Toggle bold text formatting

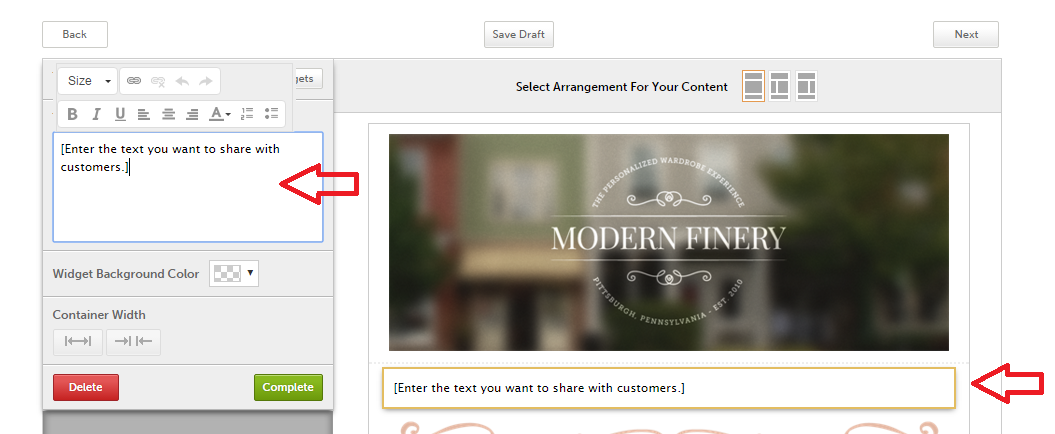click(73, 114)
